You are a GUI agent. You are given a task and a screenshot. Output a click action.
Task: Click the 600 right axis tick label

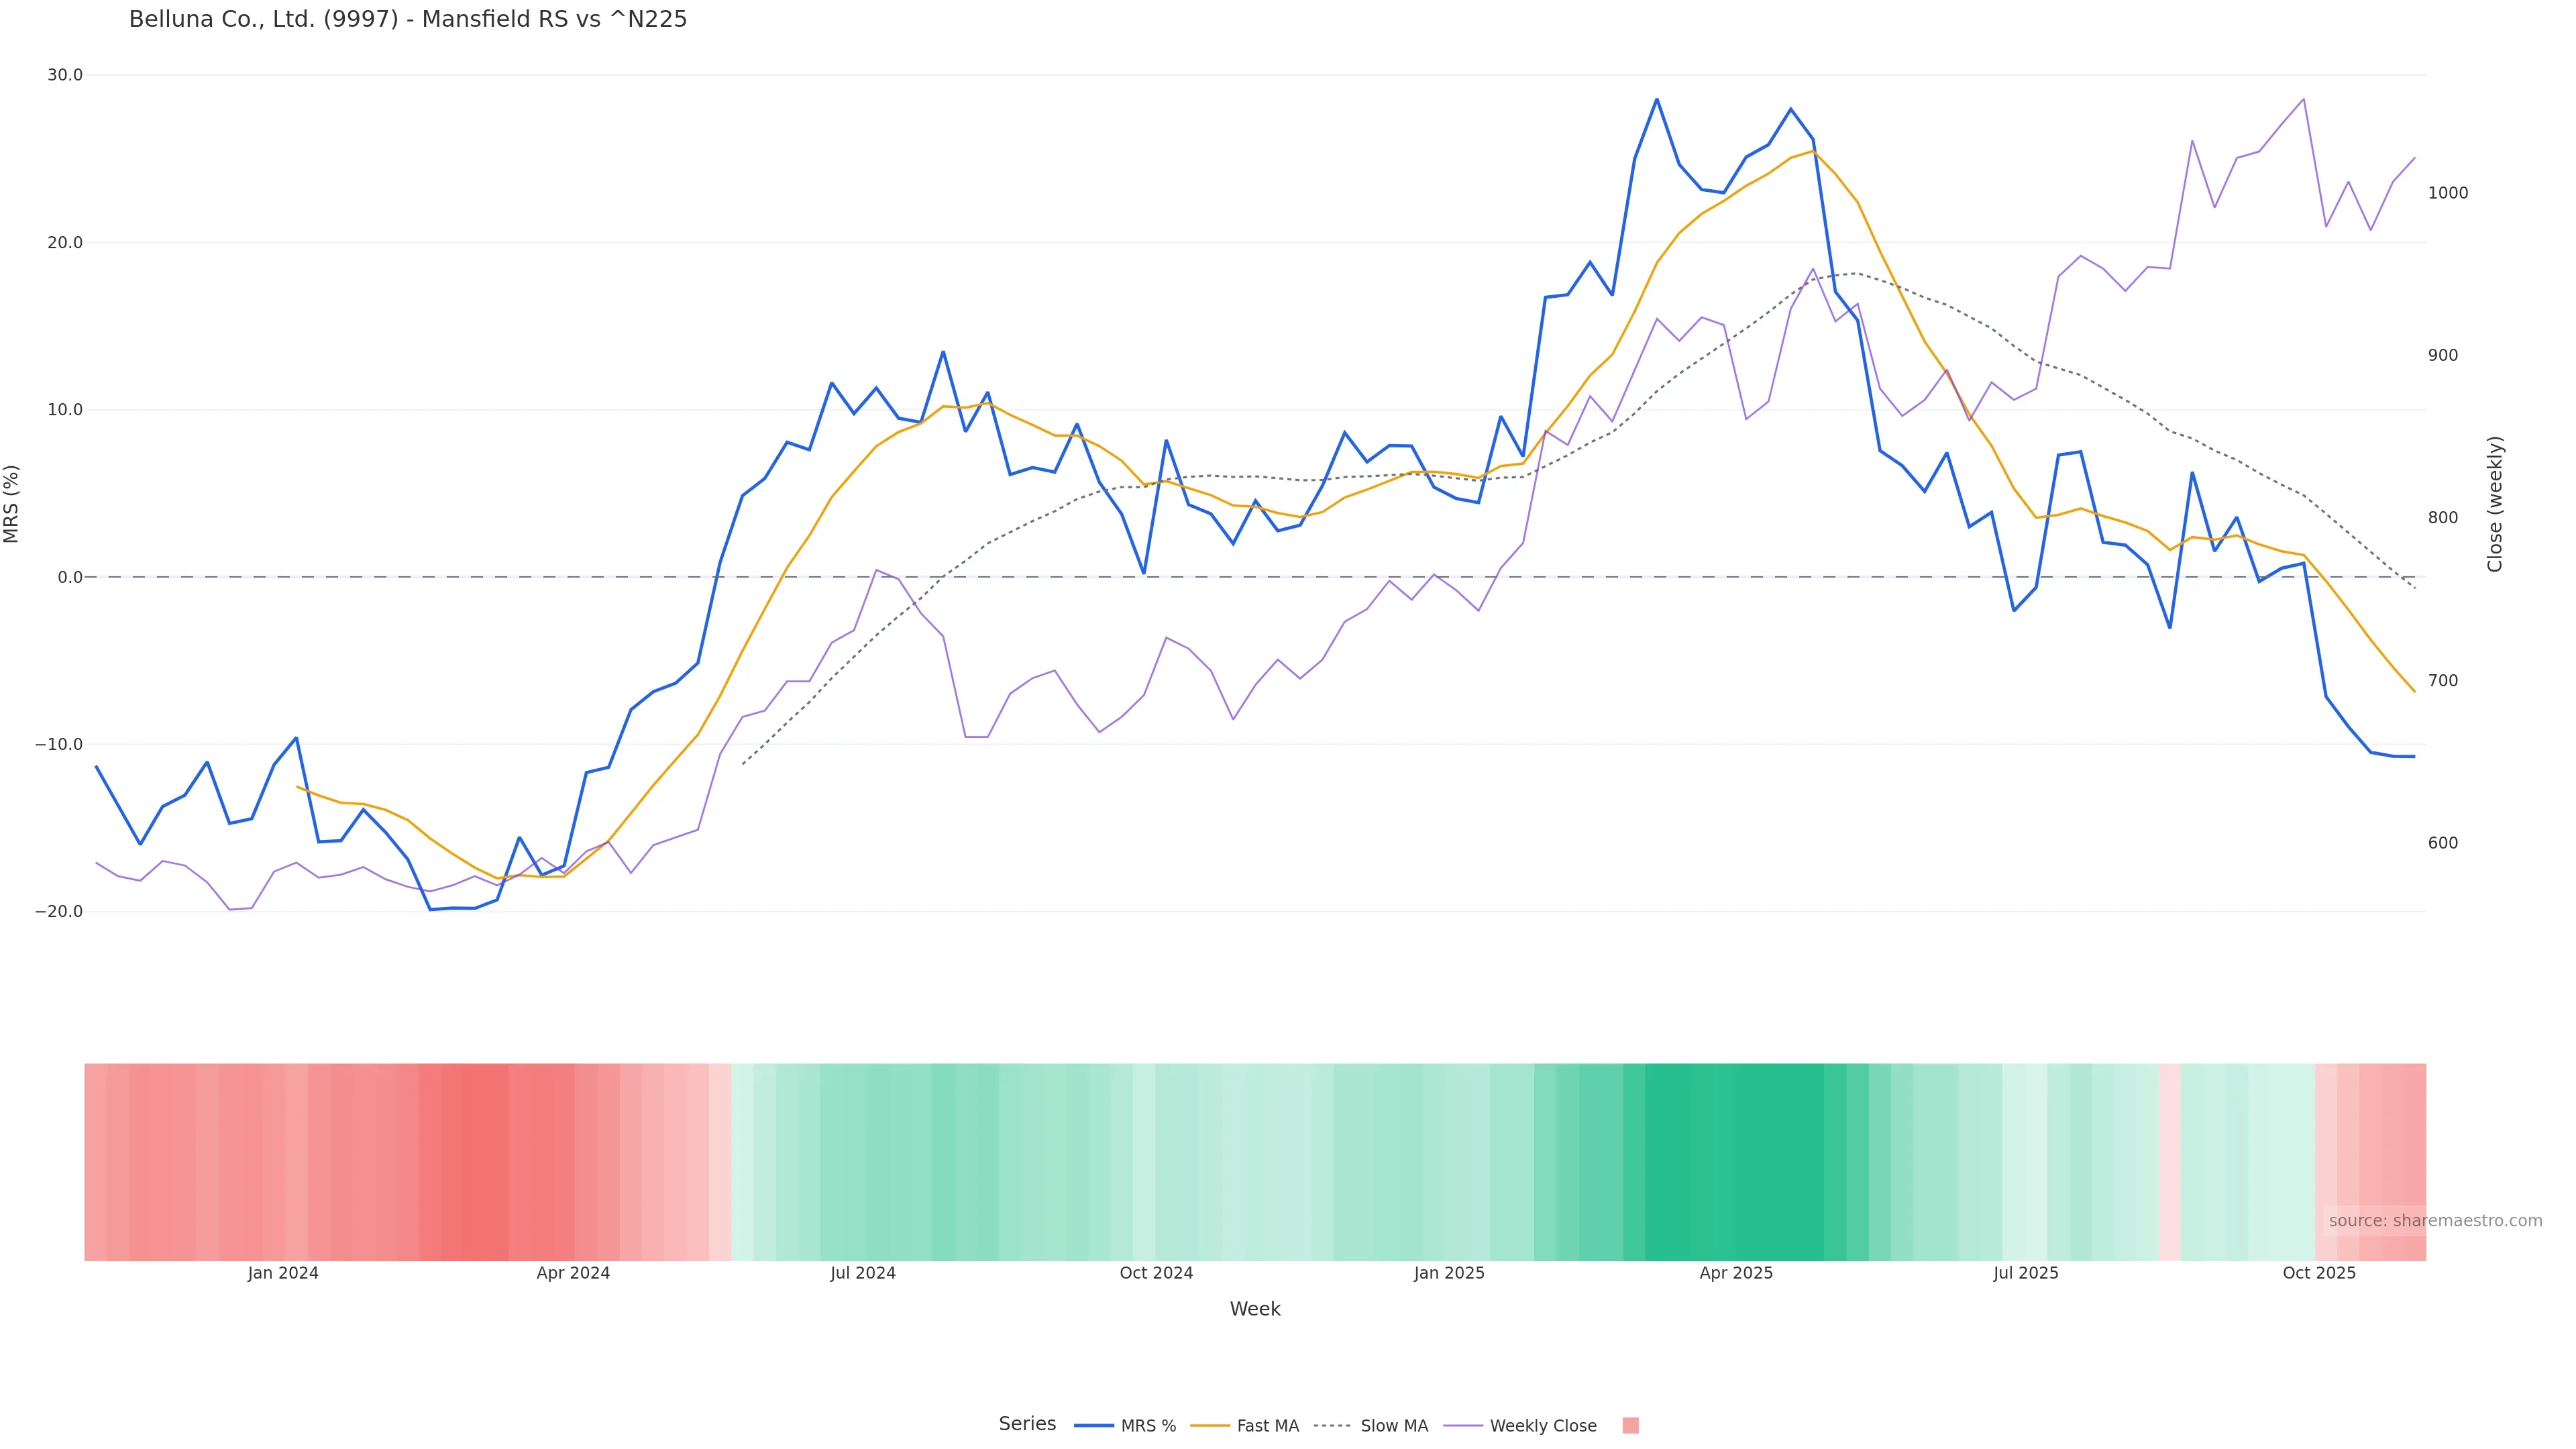click(x=2442, y=843)
